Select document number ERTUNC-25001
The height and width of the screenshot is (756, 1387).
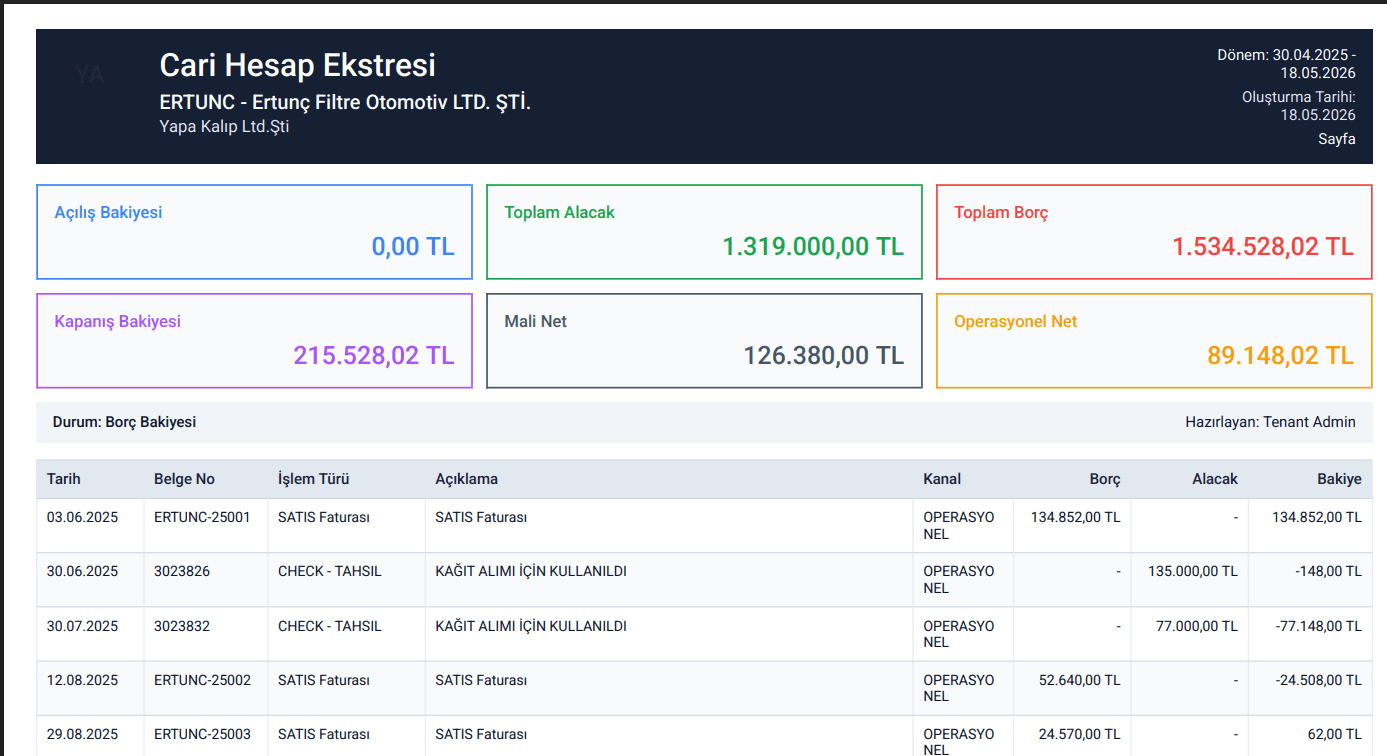point(202,517)
